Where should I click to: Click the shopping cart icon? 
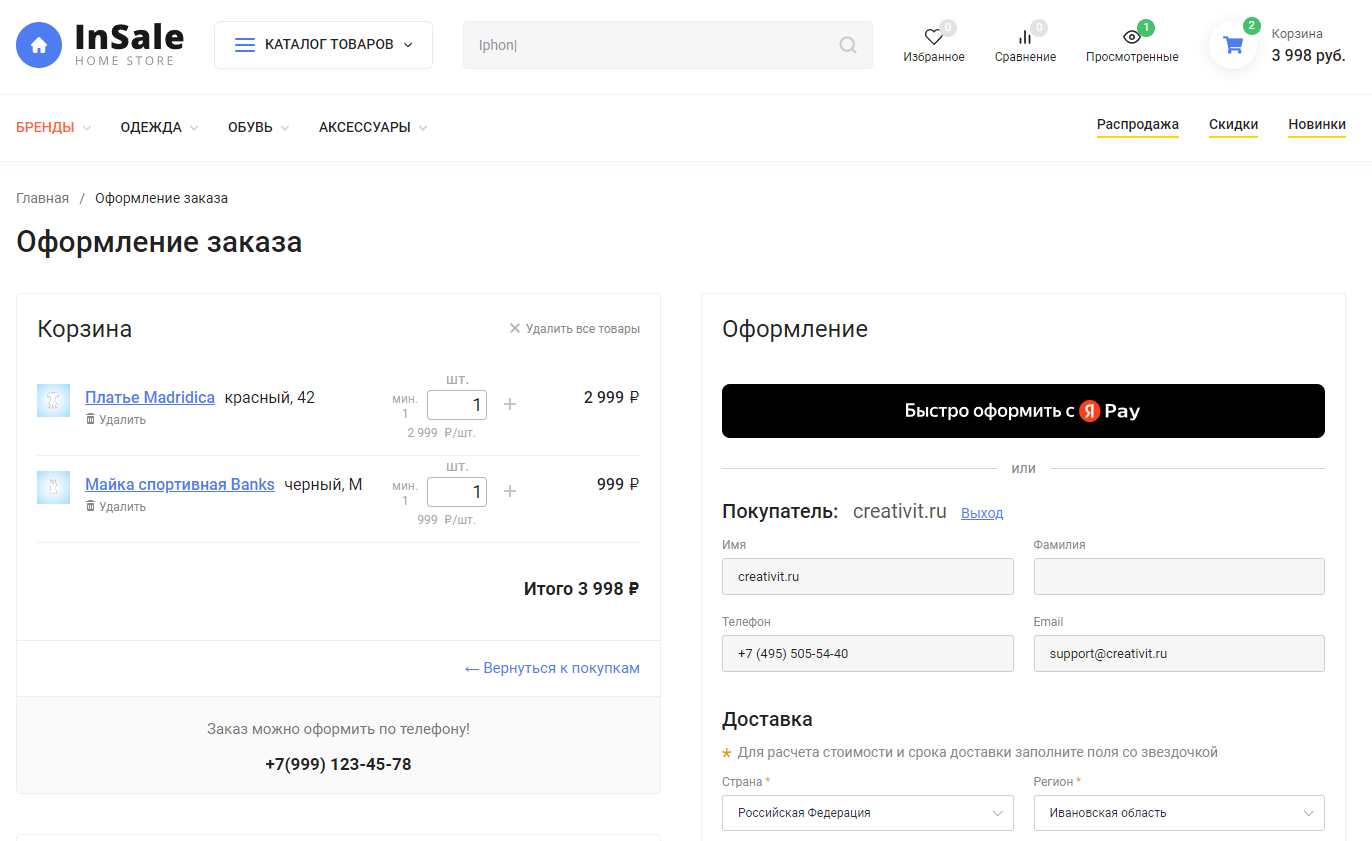[x=1233, y=45]
